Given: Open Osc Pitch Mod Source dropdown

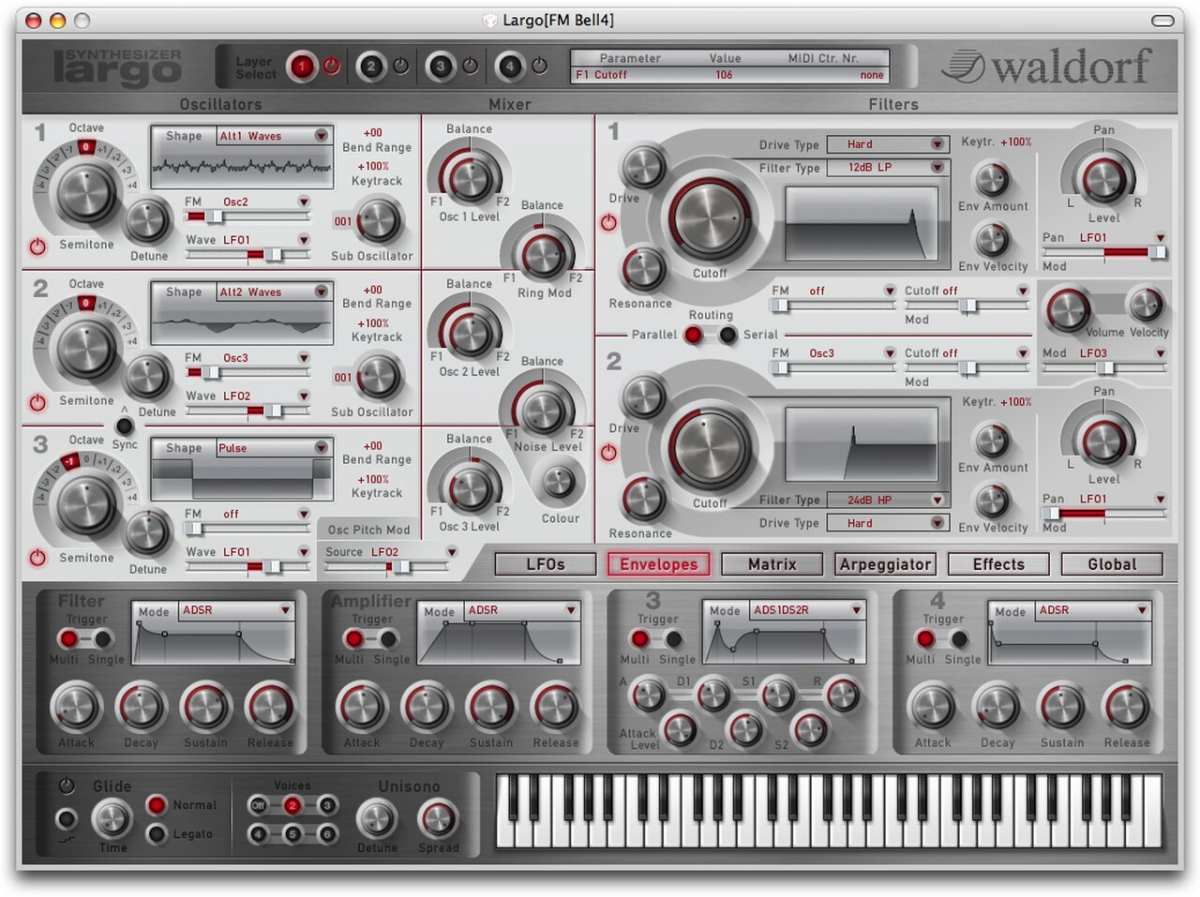Looking at the screenshot, I should [x=413, y=551].
